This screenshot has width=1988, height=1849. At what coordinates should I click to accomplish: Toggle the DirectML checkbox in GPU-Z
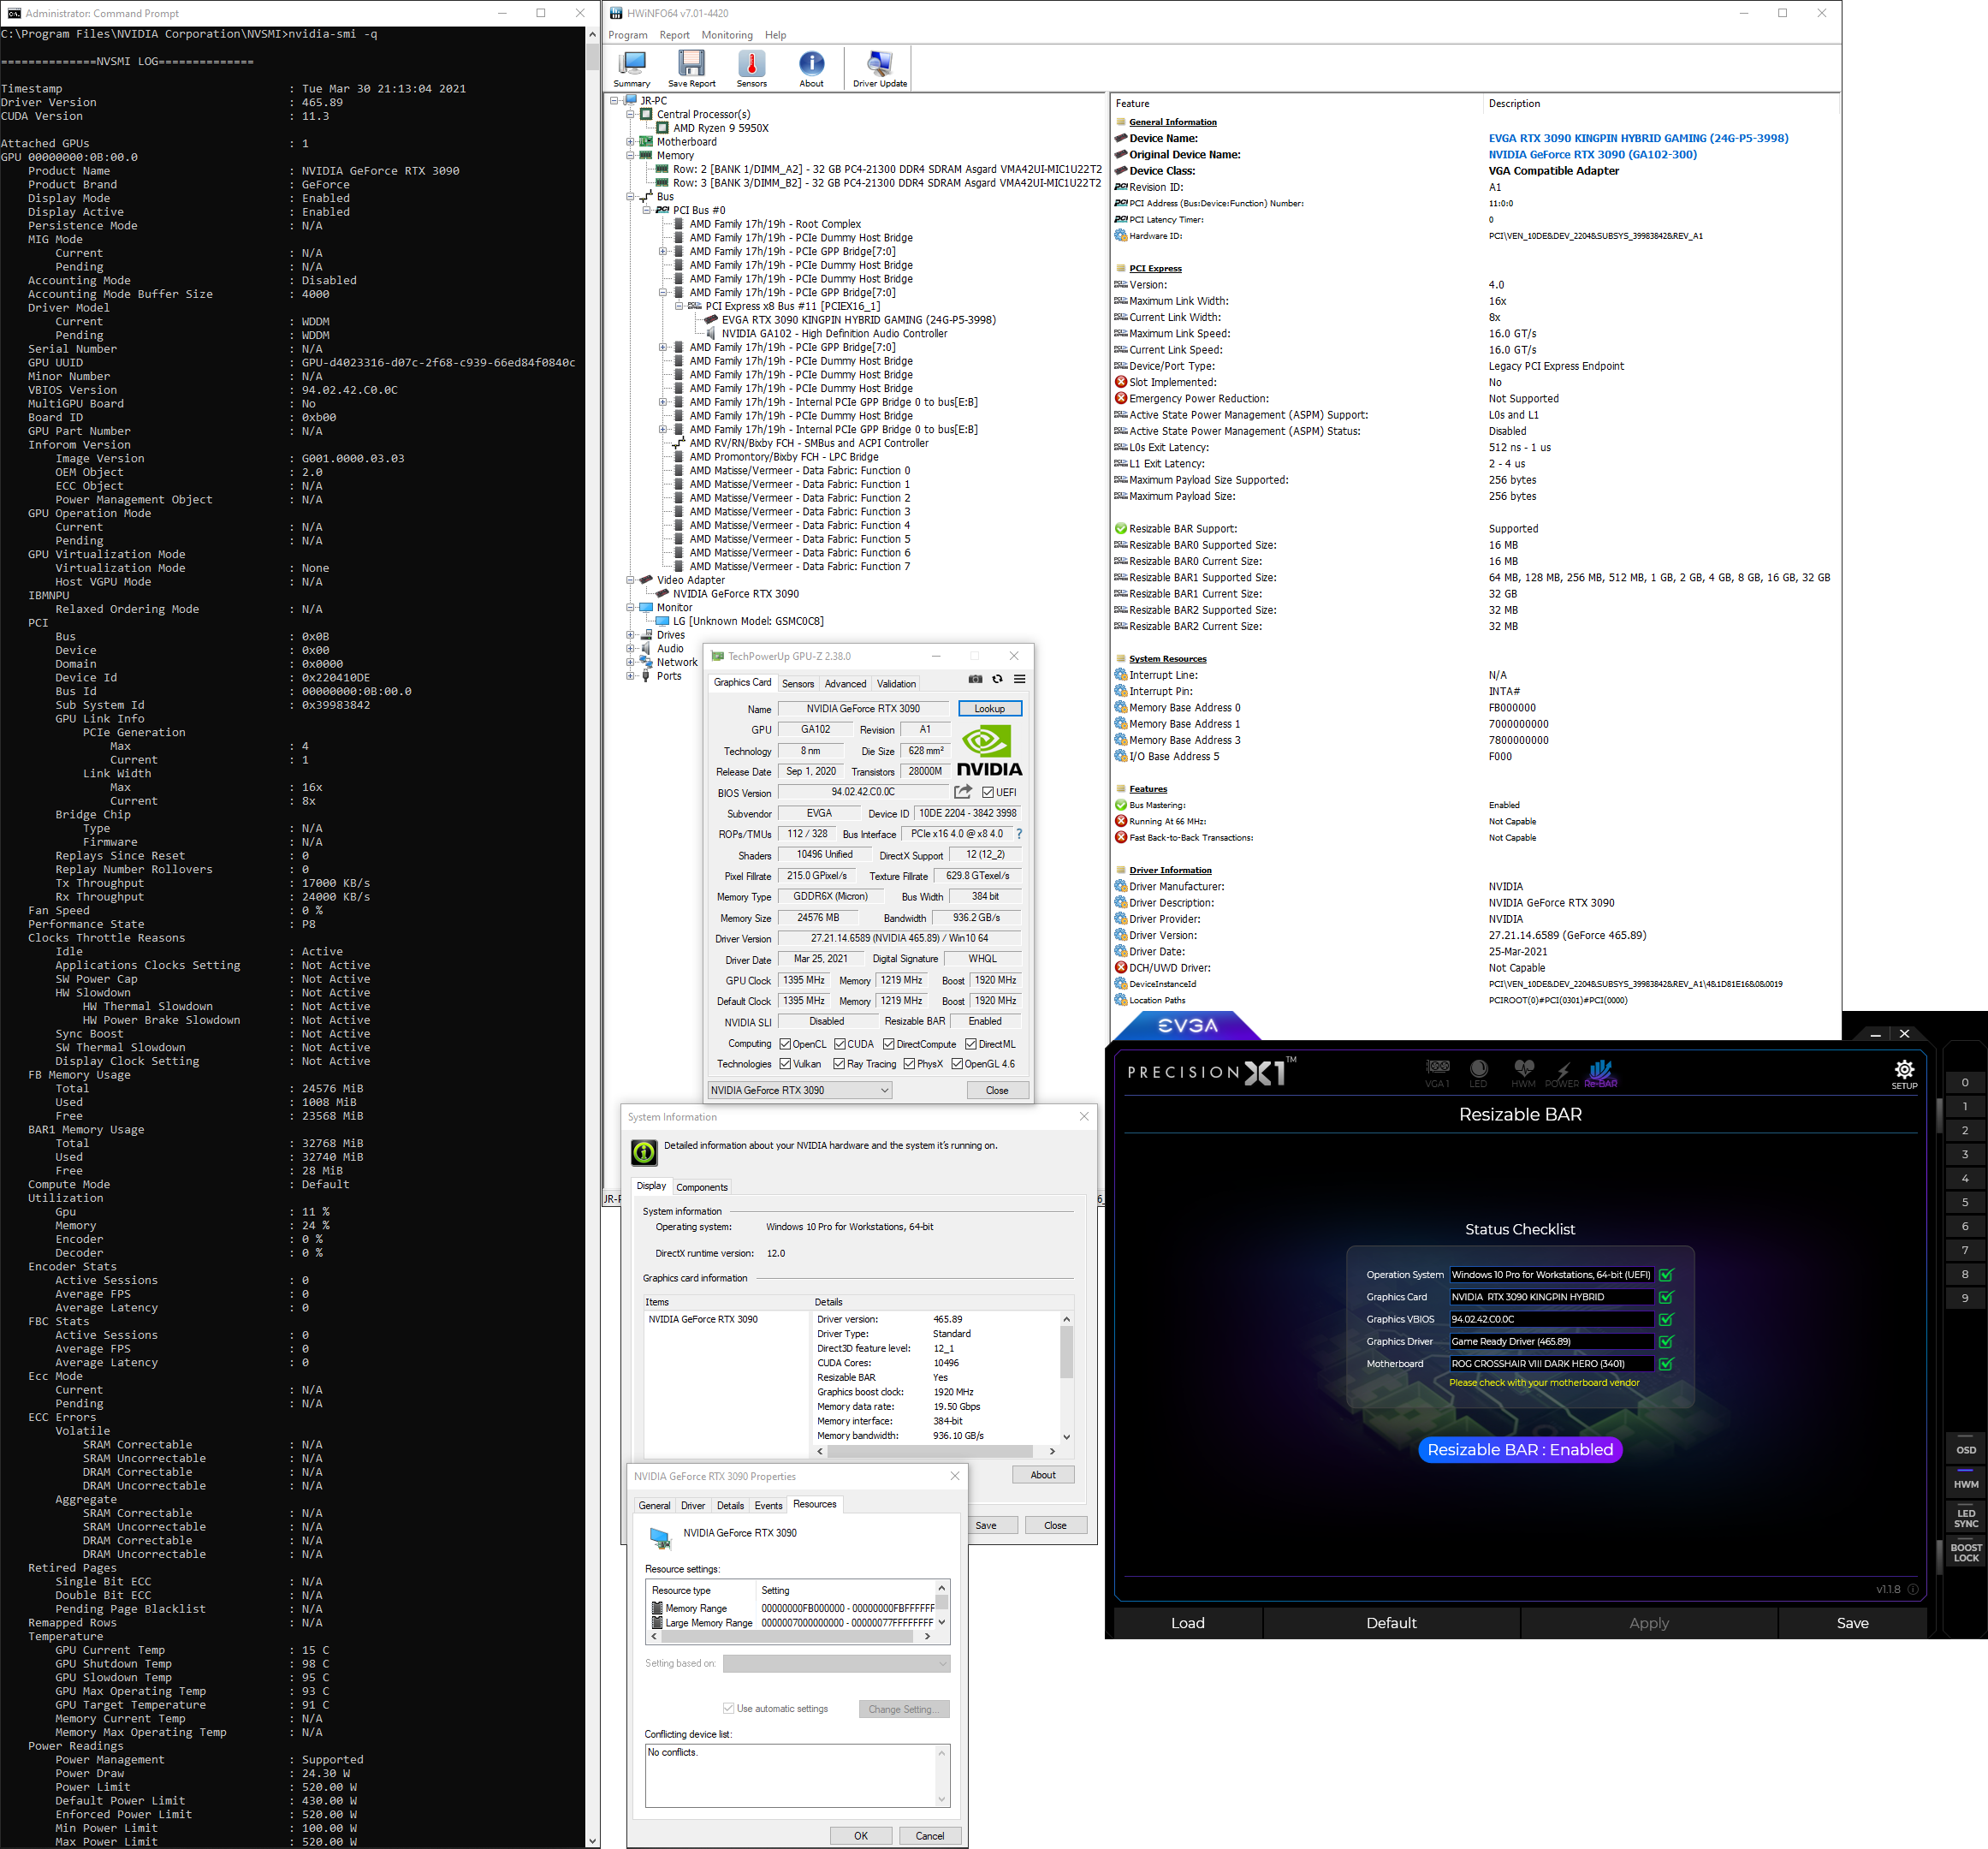pyautogui.click(x=970, y=1043)
